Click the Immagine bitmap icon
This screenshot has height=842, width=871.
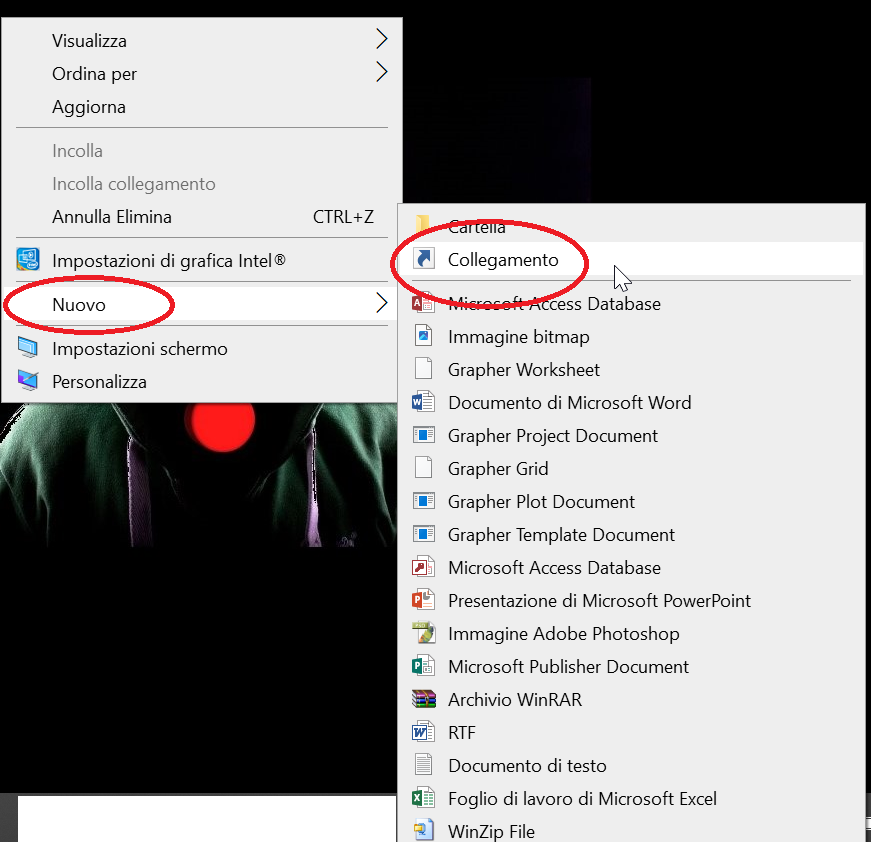[x=423, y=335]
